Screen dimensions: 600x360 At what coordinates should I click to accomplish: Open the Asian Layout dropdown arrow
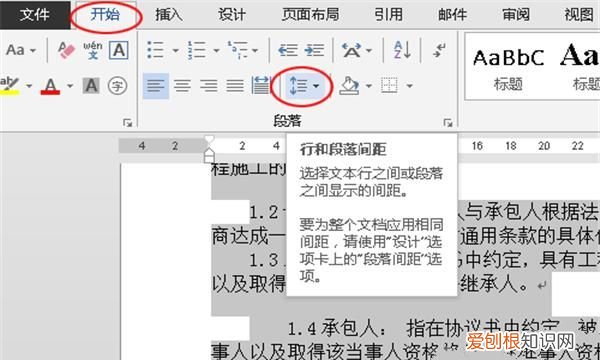[369, 50]
